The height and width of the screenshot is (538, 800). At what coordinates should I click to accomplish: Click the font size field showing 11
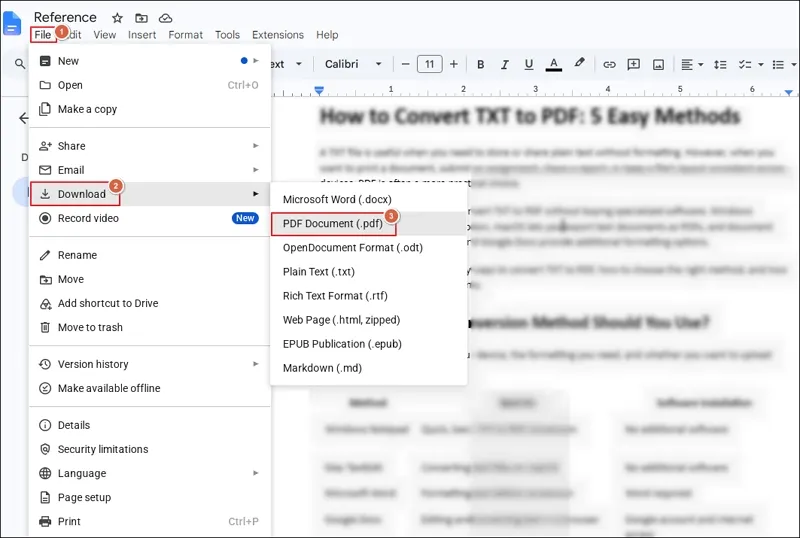coord(430,64)
